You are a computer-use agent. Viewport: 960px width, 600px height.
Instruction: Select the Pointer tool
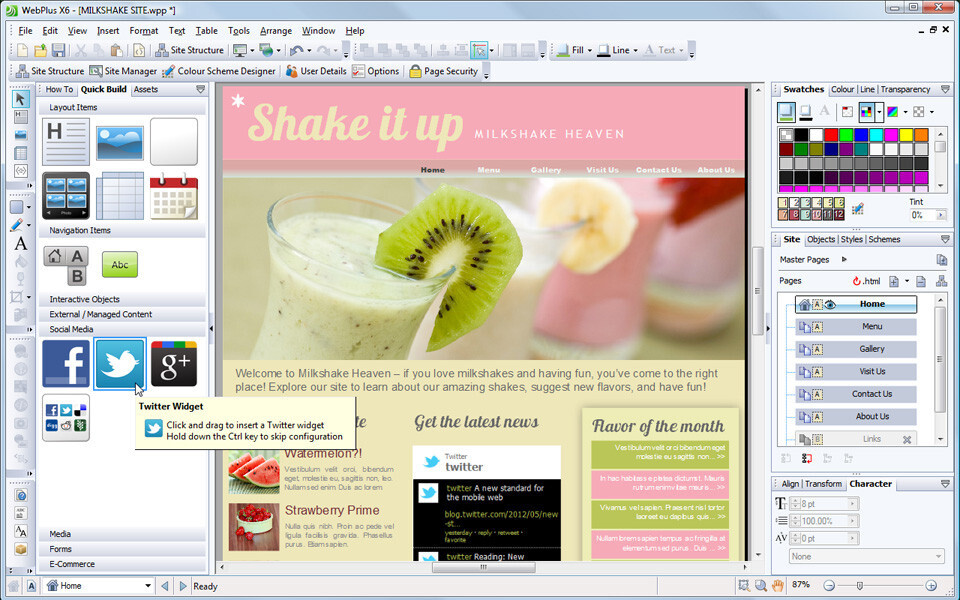pyautogui.click(x=20, y=99)
